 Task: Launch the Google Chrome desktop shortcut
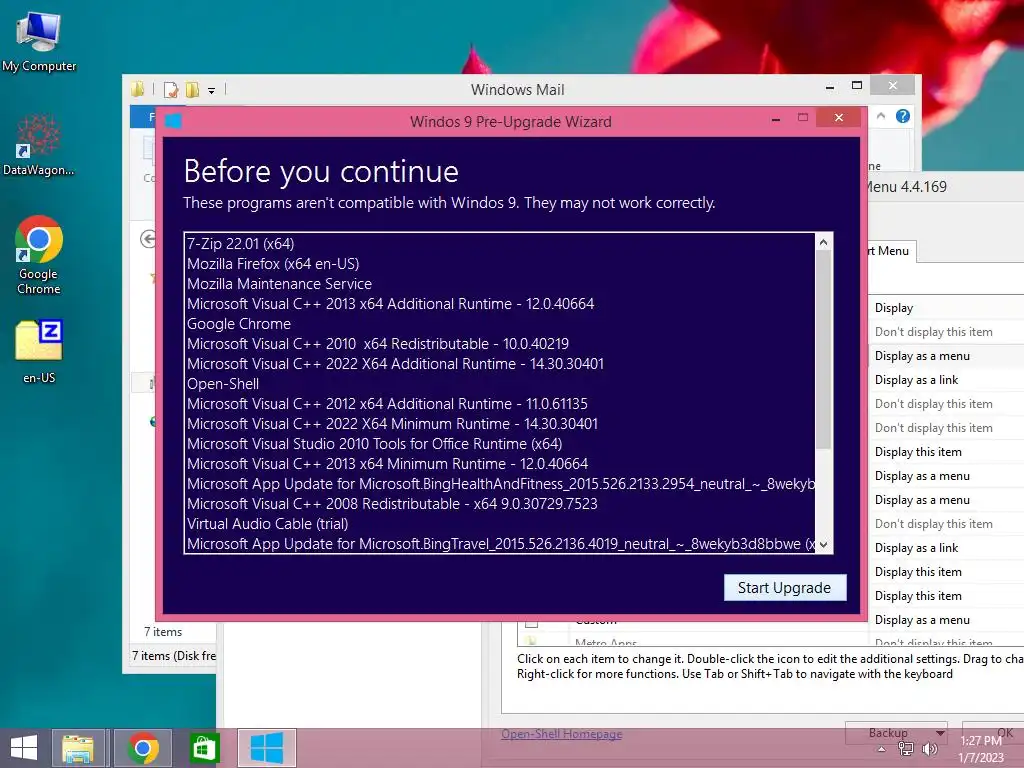[39, 255]
